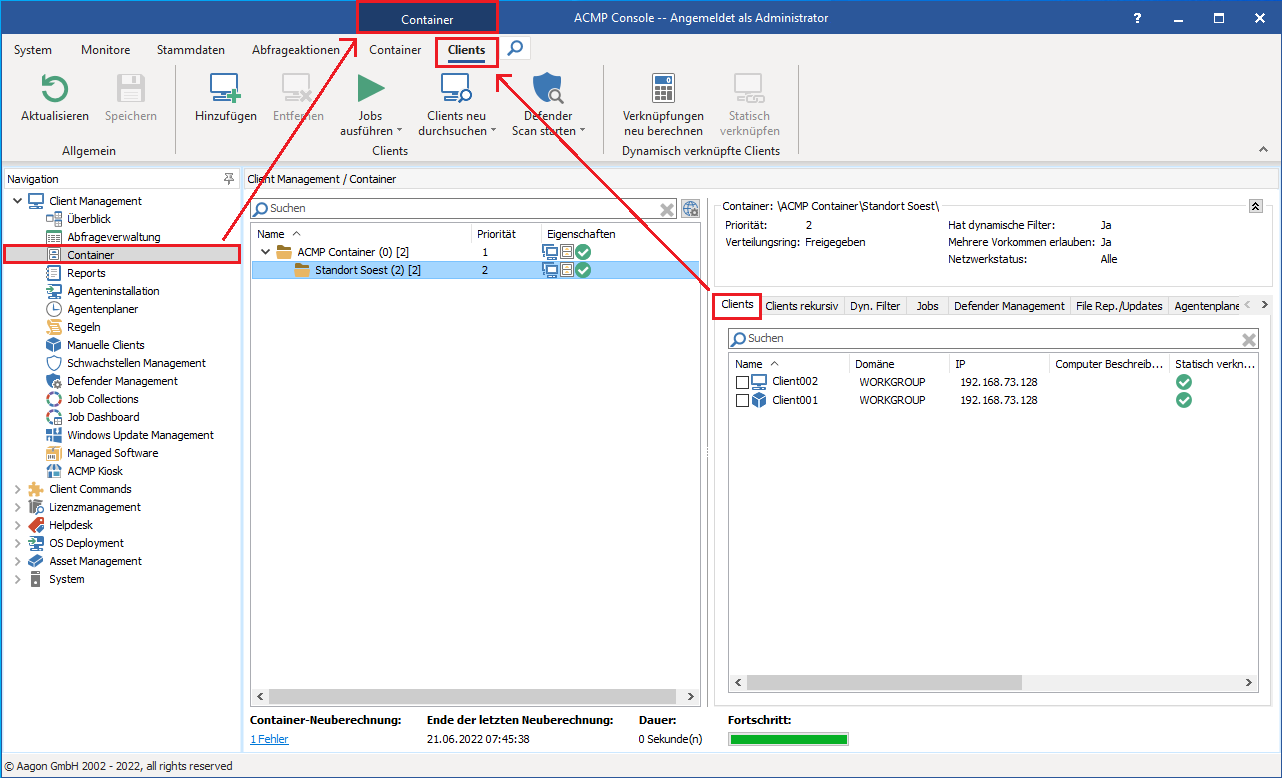Expand the OS Deployment node
1282x778 pixels.
point(17,543)
